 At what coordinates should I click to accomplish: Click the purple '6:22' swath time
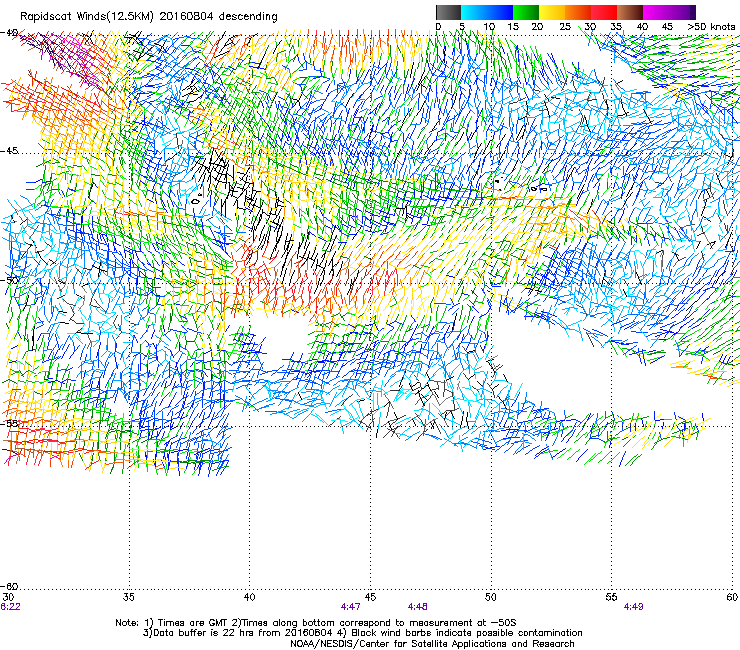pos(10,607)
